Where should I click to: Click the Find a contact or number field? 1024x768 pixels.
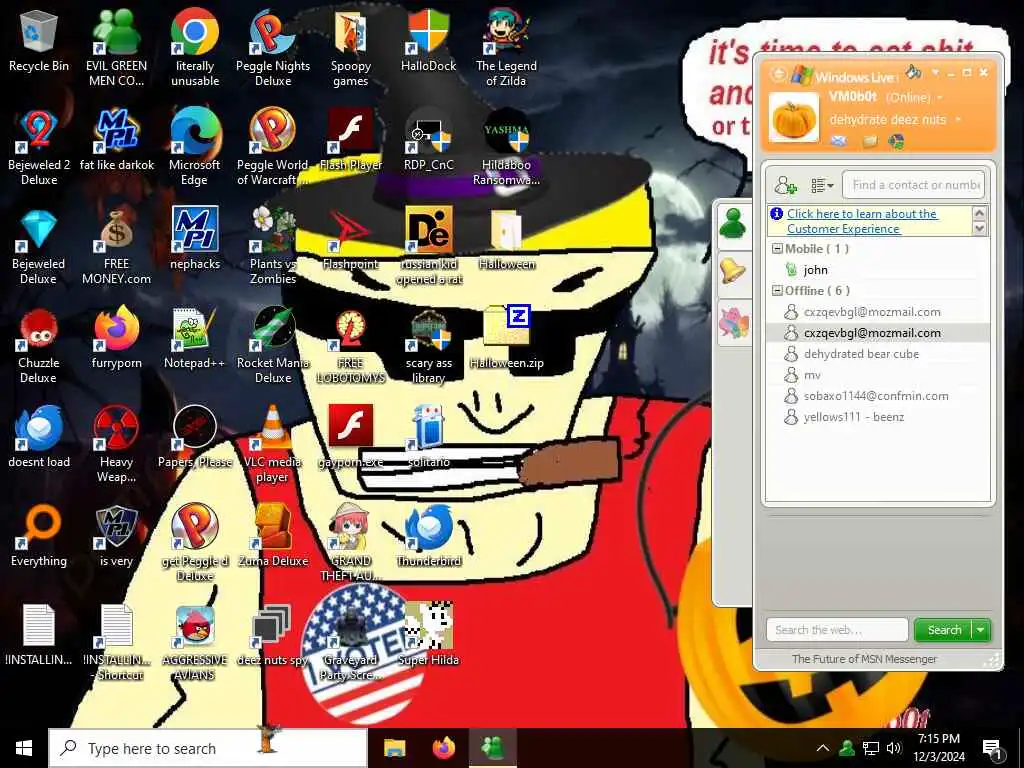pos(914,185)
